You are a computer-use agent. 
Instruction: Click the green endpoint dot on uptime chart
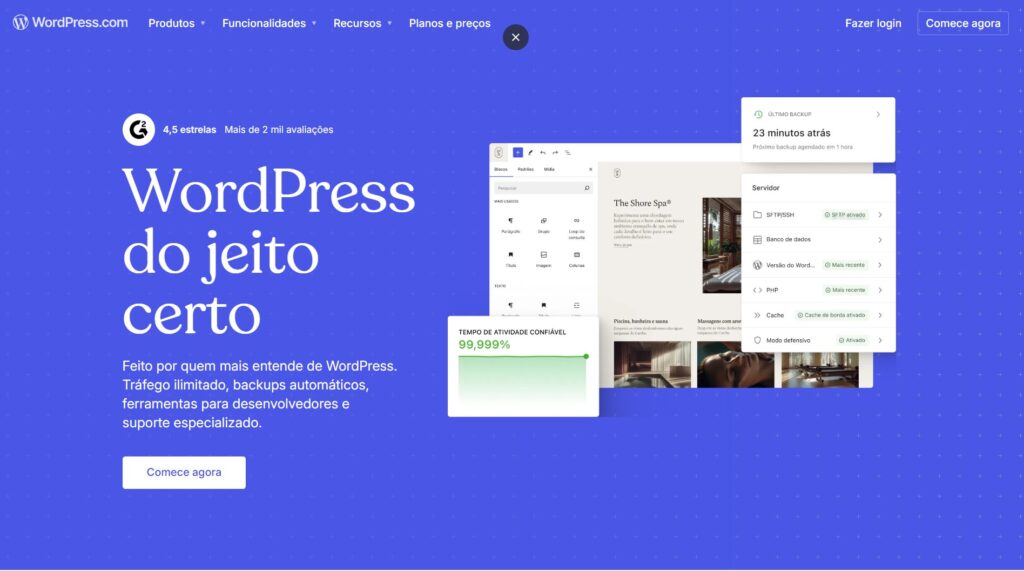586,356
